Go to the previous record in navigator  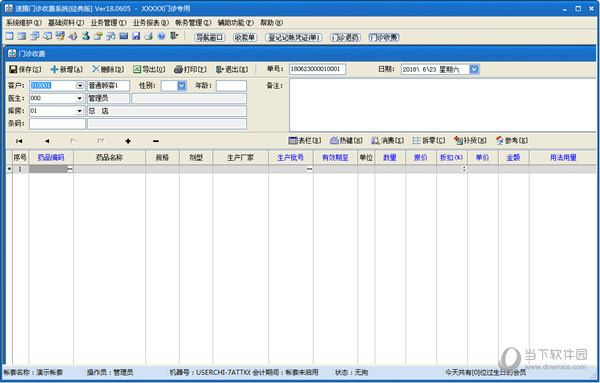[47, 141]
